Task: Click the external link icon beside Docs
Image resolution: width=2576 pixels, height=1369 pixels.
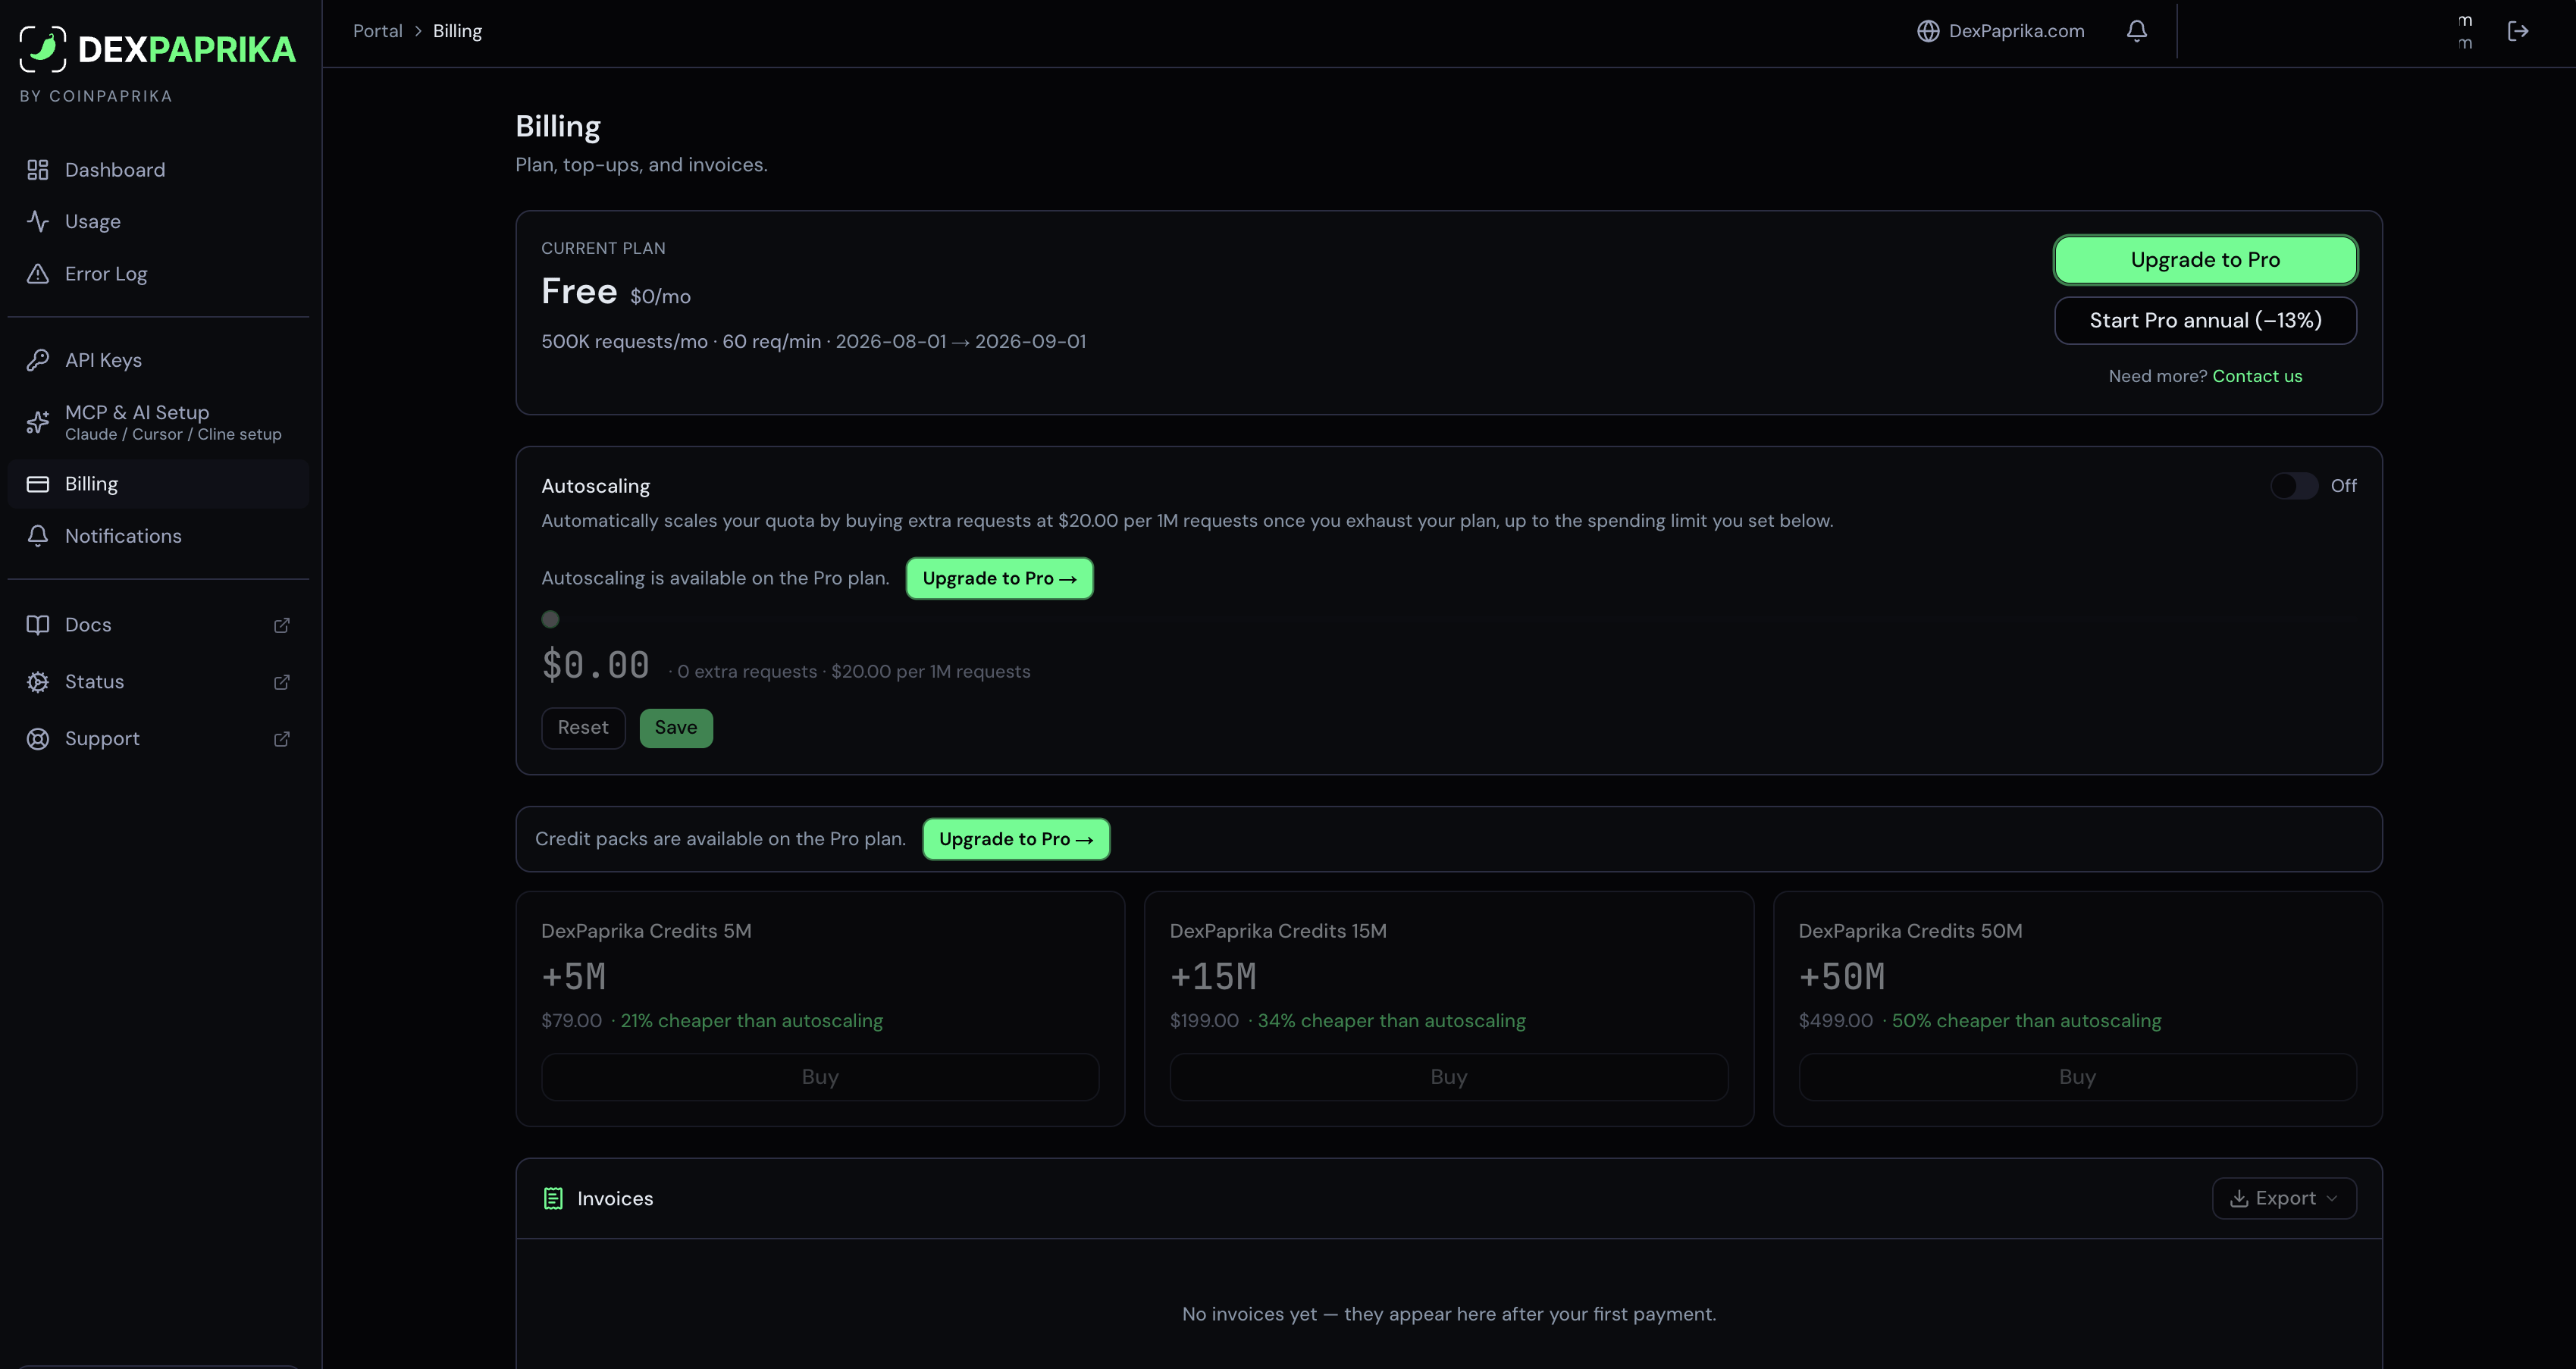Action: [282, 625]
